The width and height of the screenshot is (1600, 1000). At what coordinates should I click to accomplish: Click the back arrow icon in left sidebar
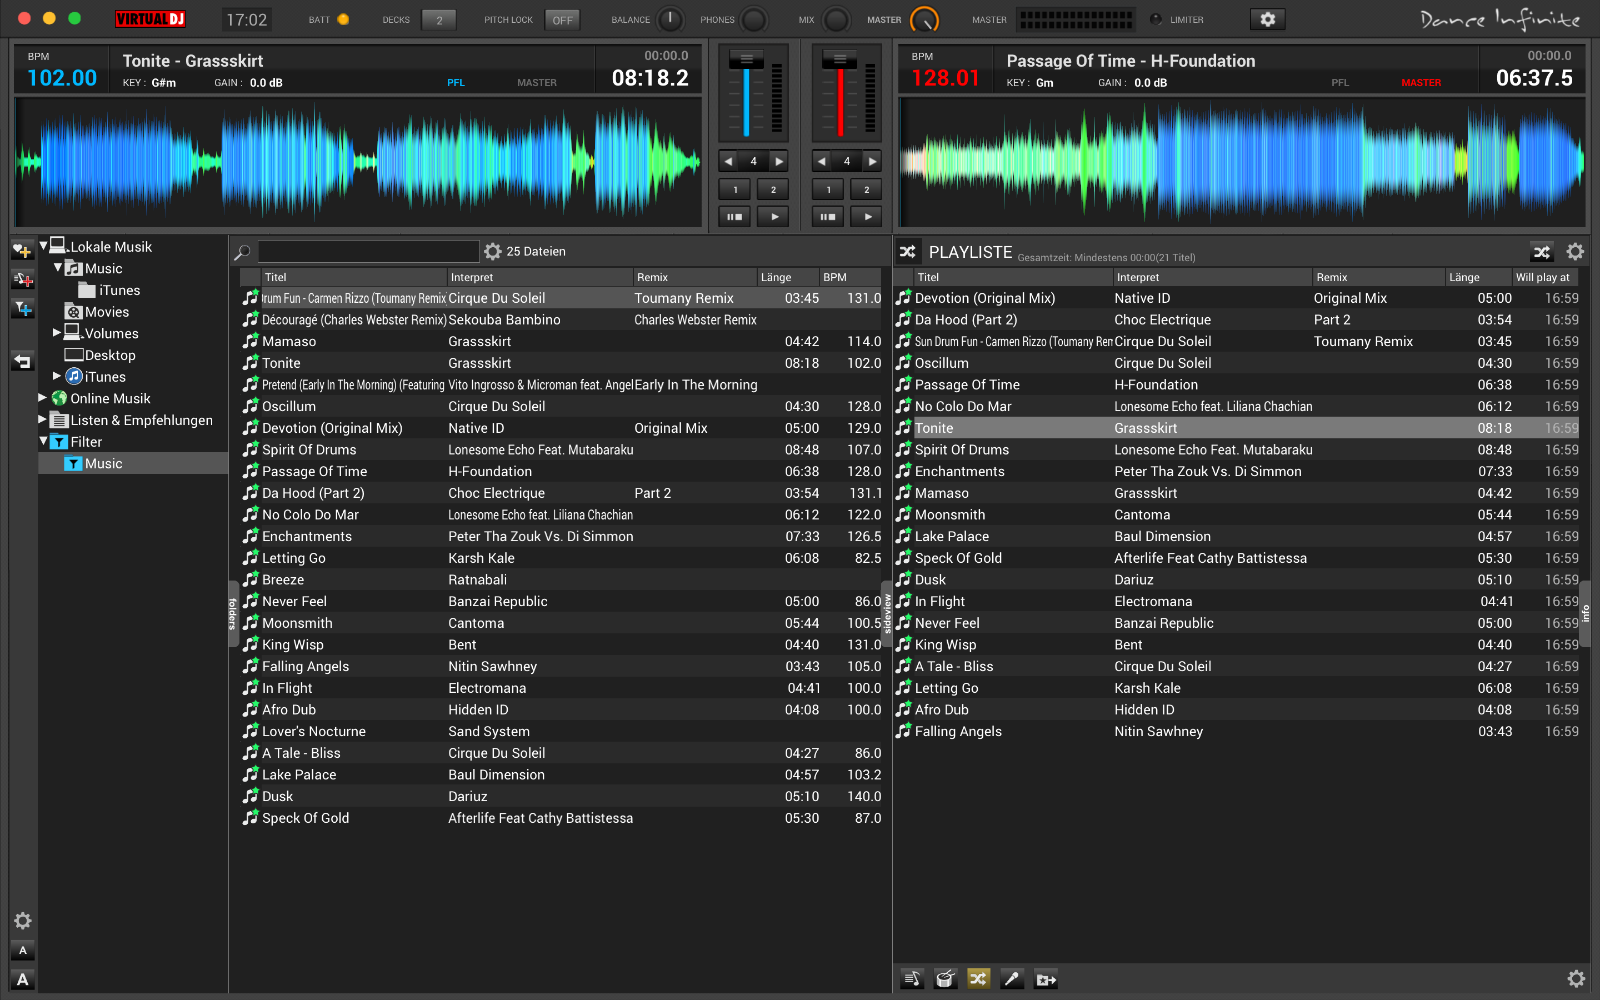pyautogui.click(x=22, y=362)
